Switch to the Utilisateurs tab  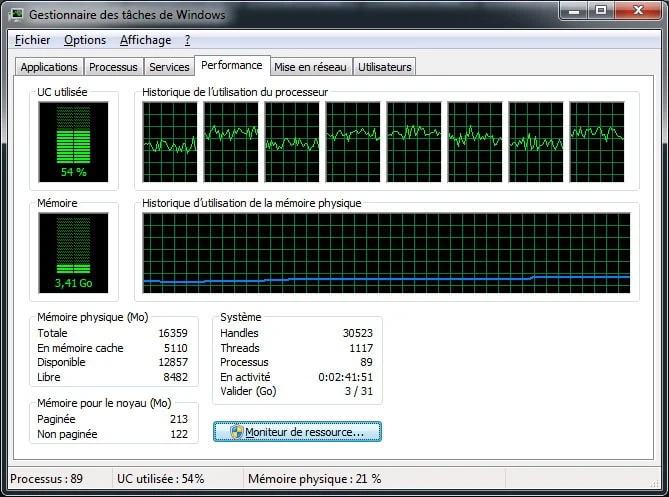pos(384,67)
